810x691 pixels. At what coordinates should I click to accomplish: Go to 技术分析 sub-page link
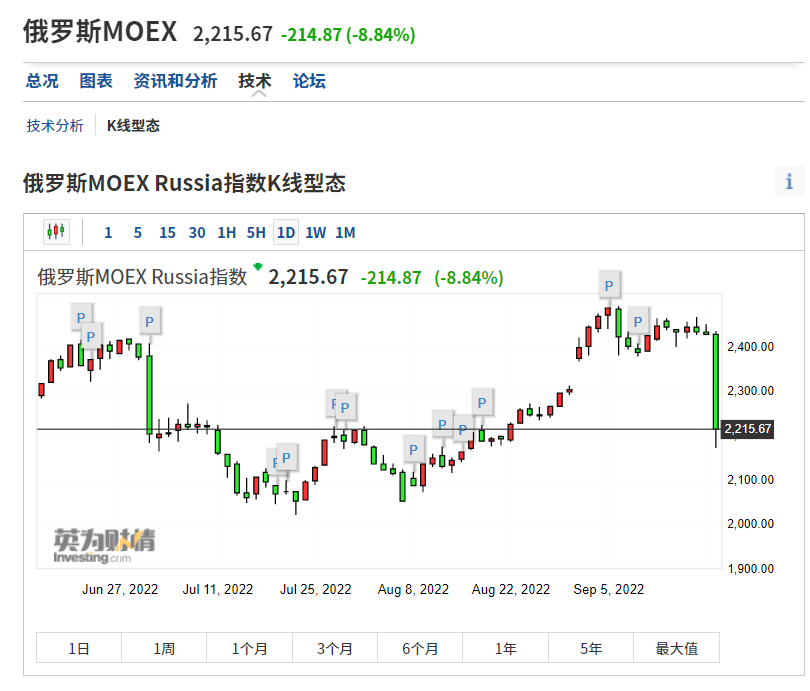[x=55, y=126]
